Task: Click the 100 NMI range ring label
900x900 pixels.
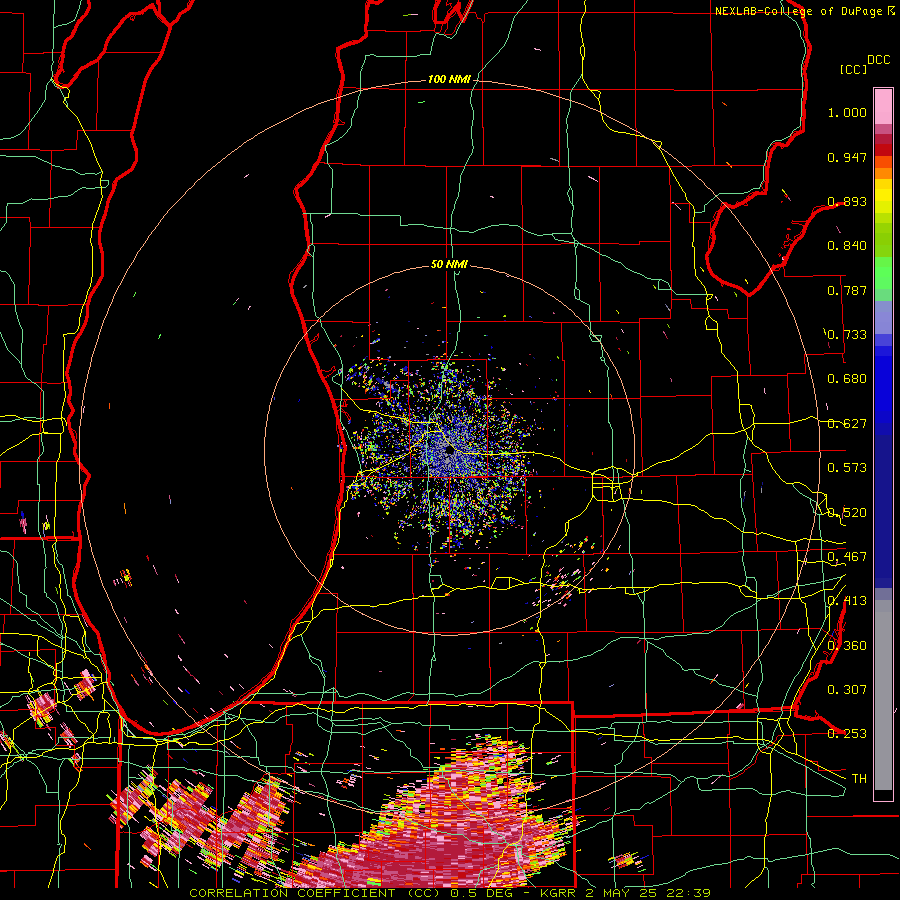Action: pyautogui.click(x=449, y=79)
